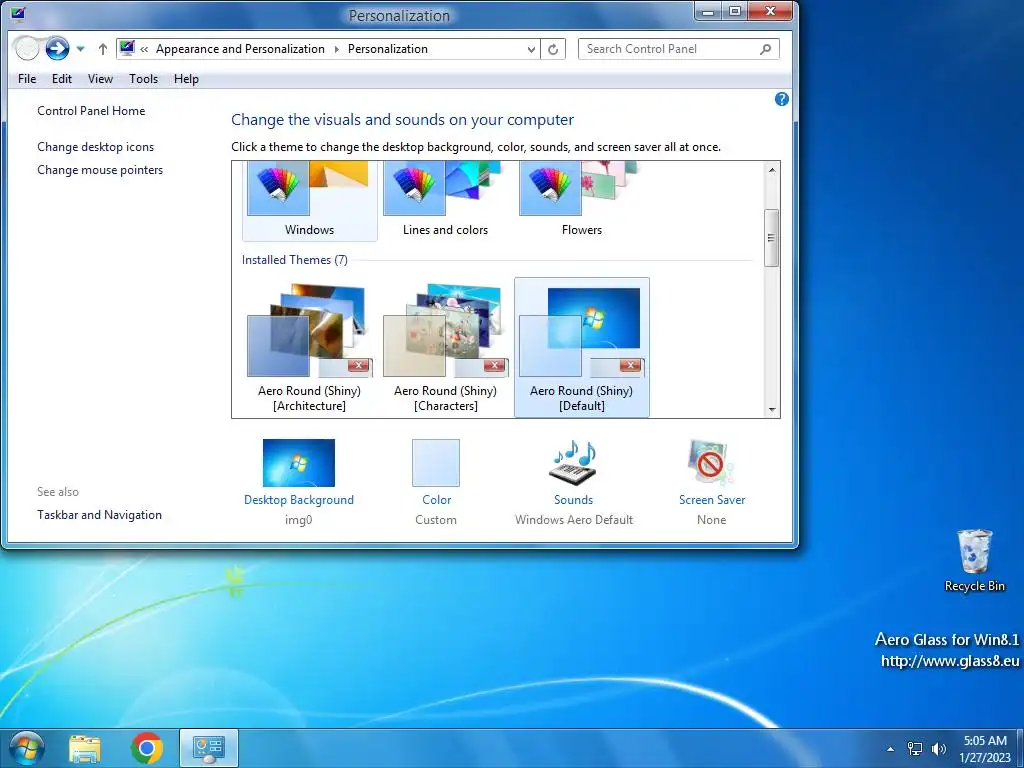Open the File menu
The width and height of the screenshot is (1024, 768).
click(27, 79)
